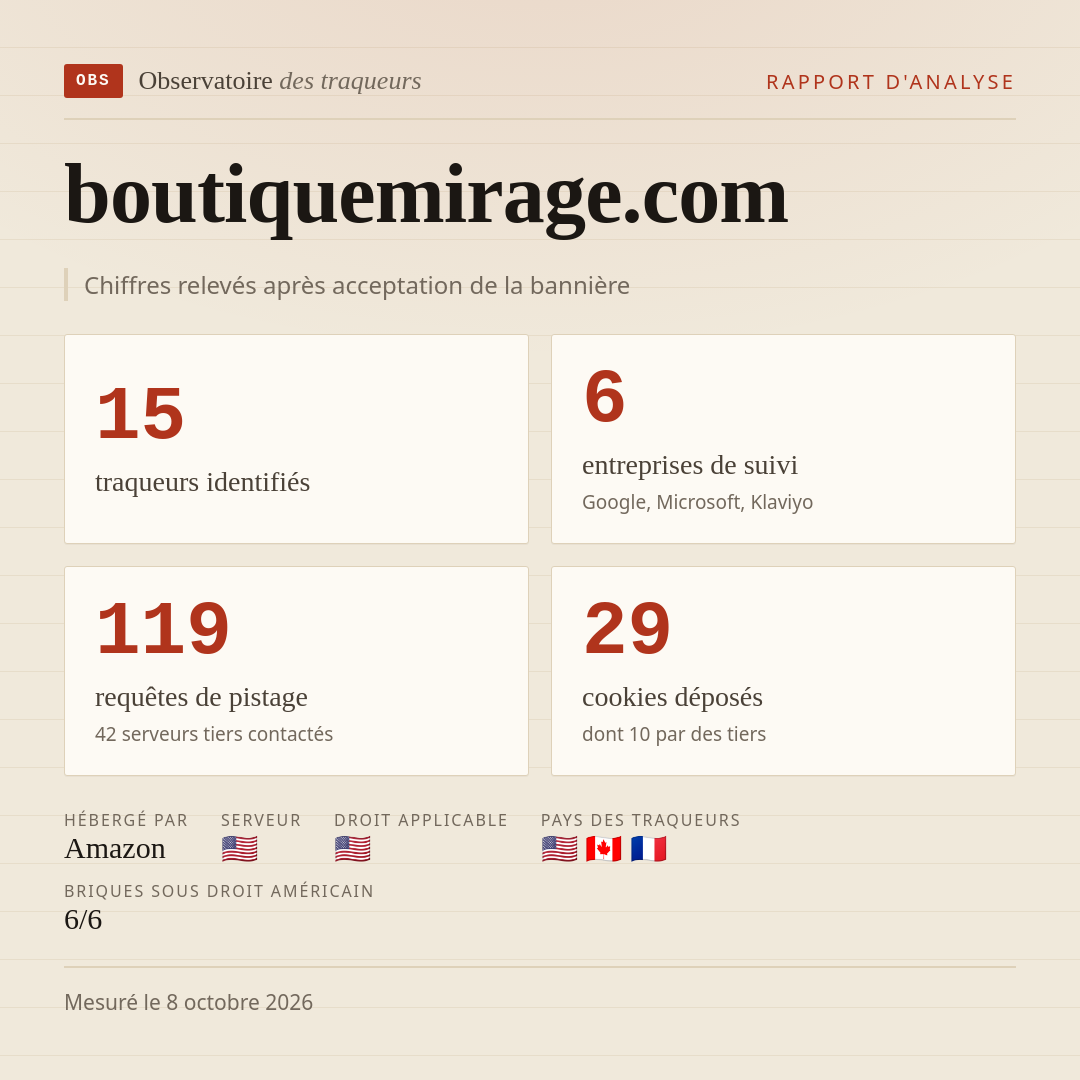Click the cookies déposés label
This screenshot has width=1080, height=1080.
coord(672,698)
